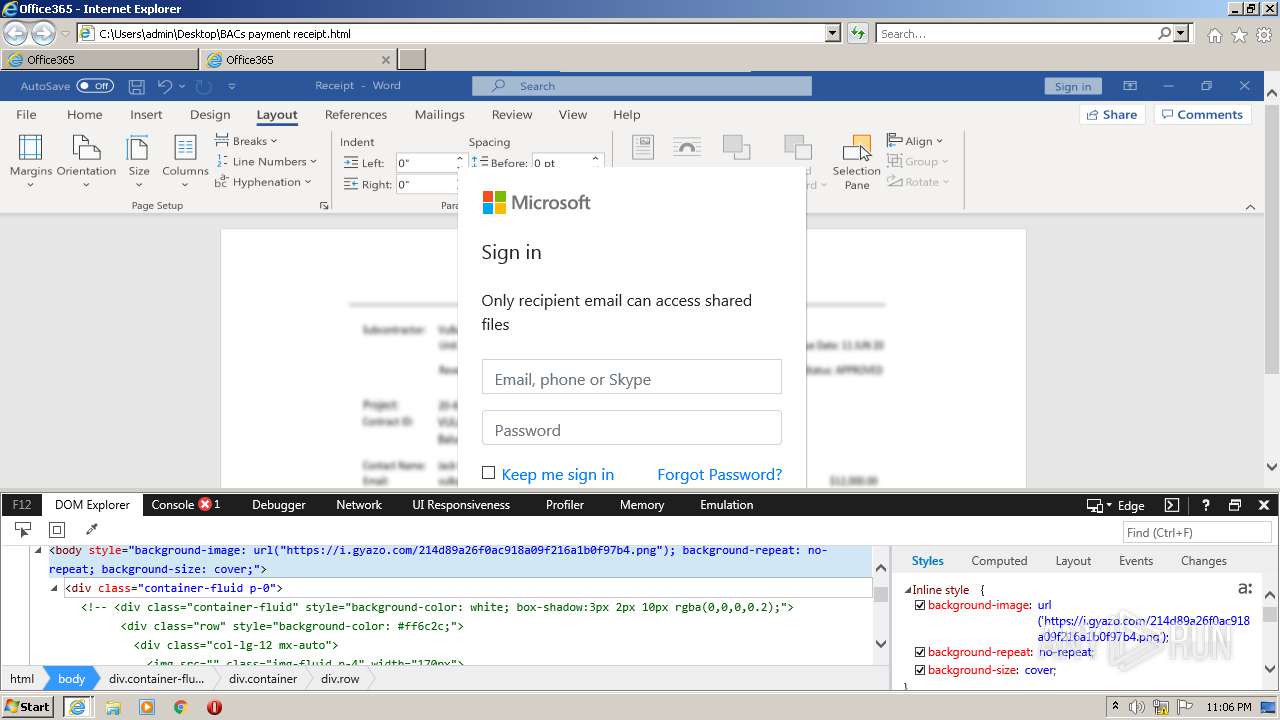Click the DOM Explorer vertical scrollbar thumb
Viewport: 1280px width, 720px height.
coord(881,594)
